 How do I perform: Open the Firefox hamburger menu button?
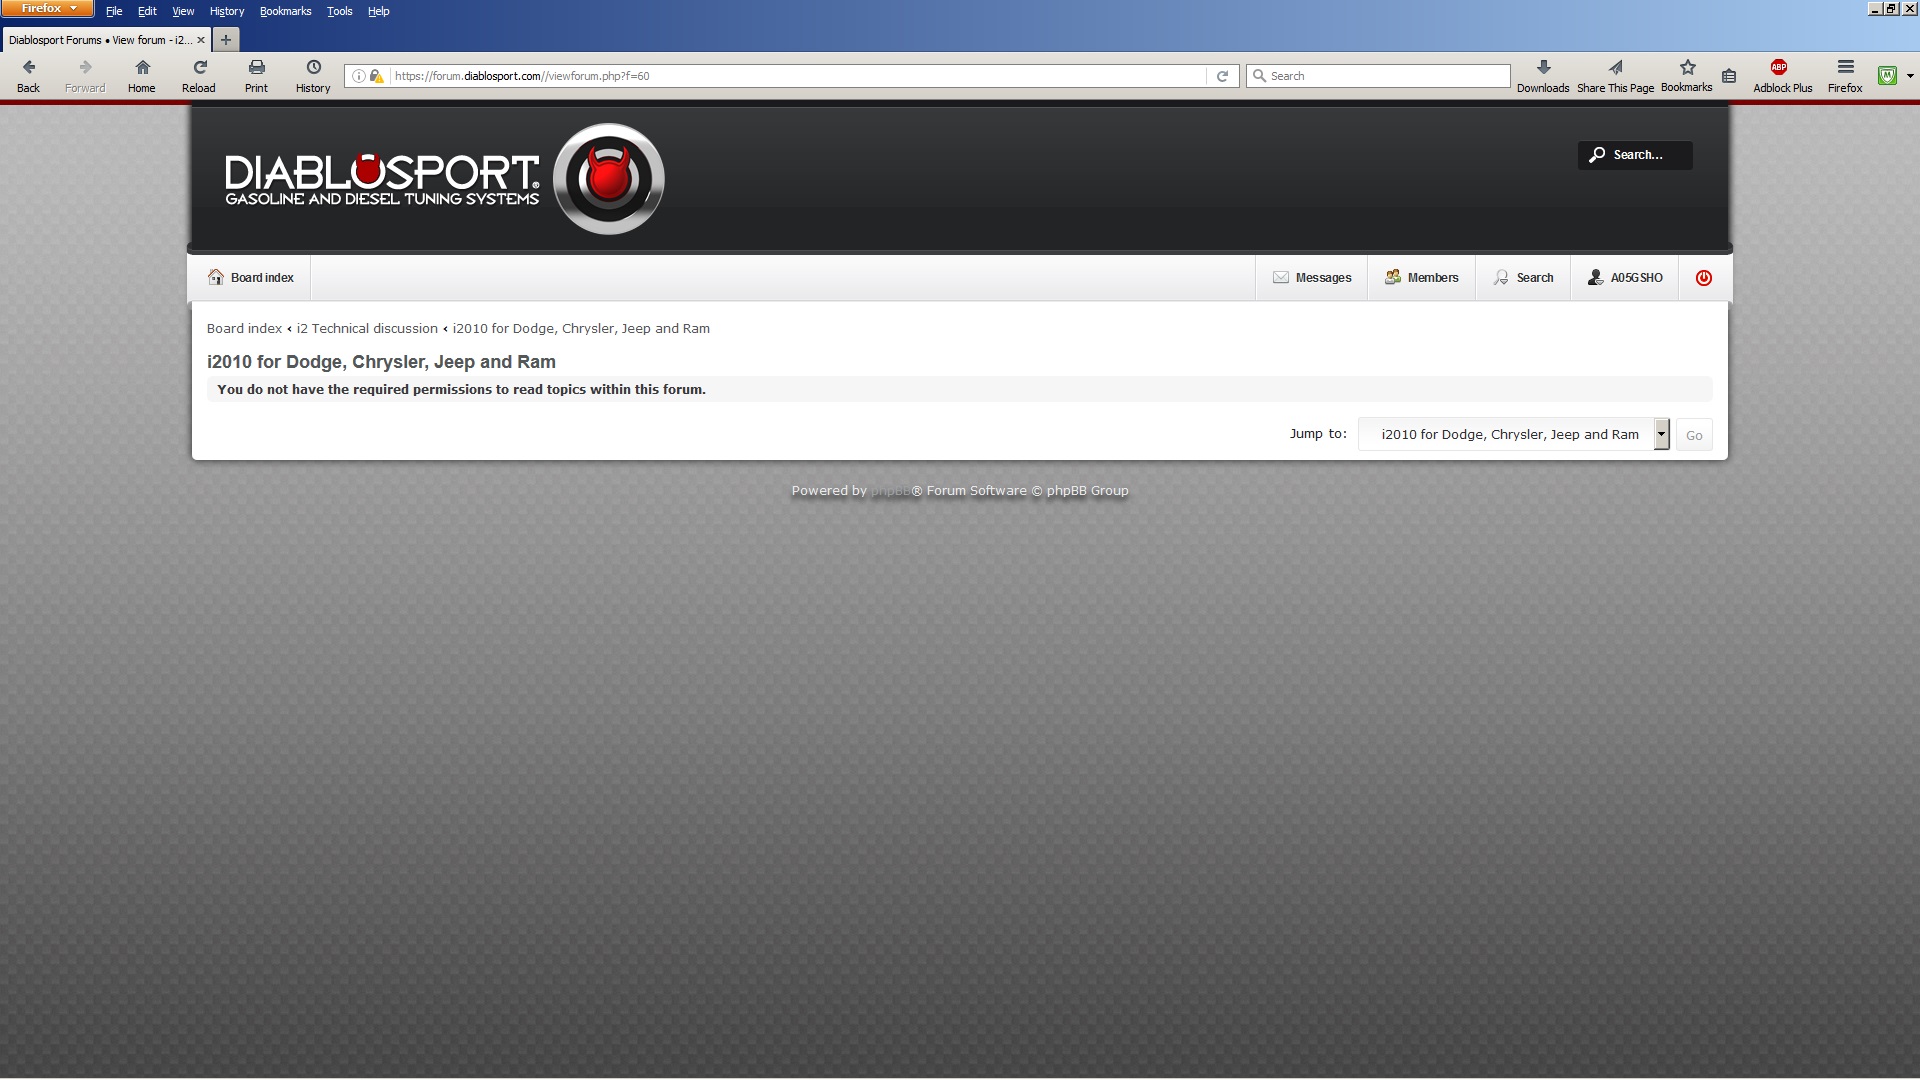[1845, 75]
